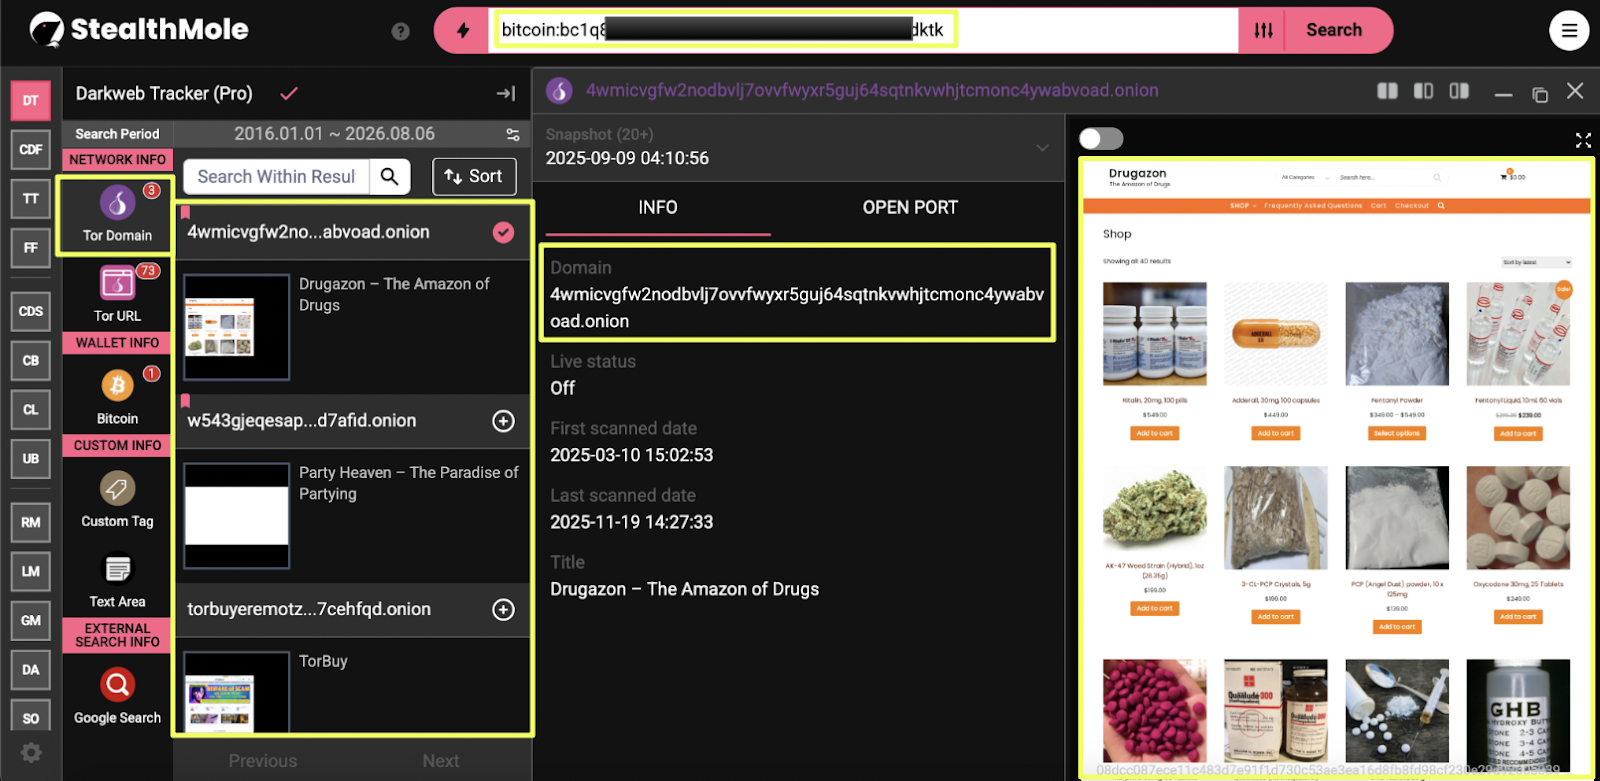The height and width of the screenshot is (781, 1600).
Task: Toggle the screenshot preview switch
Action: [1101, 139]
